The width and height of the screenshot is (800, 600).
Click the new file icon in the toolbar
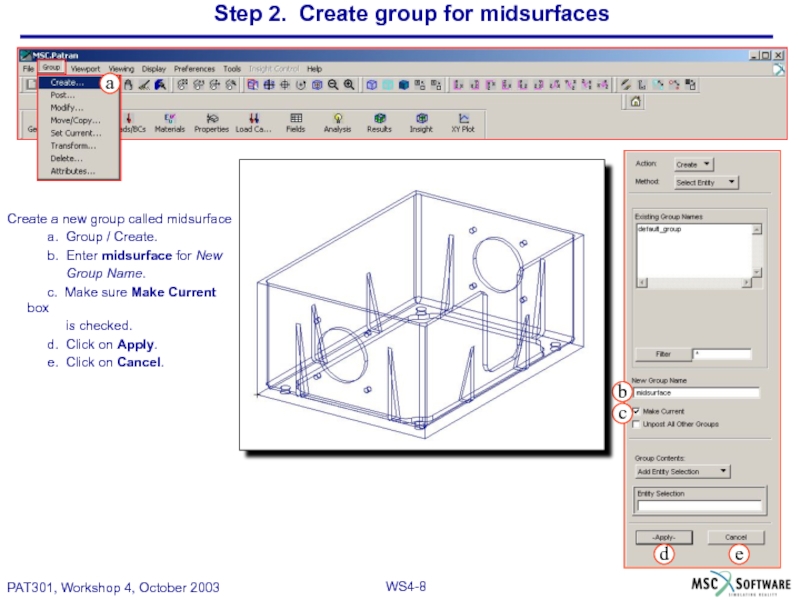[x=31, y=85]
